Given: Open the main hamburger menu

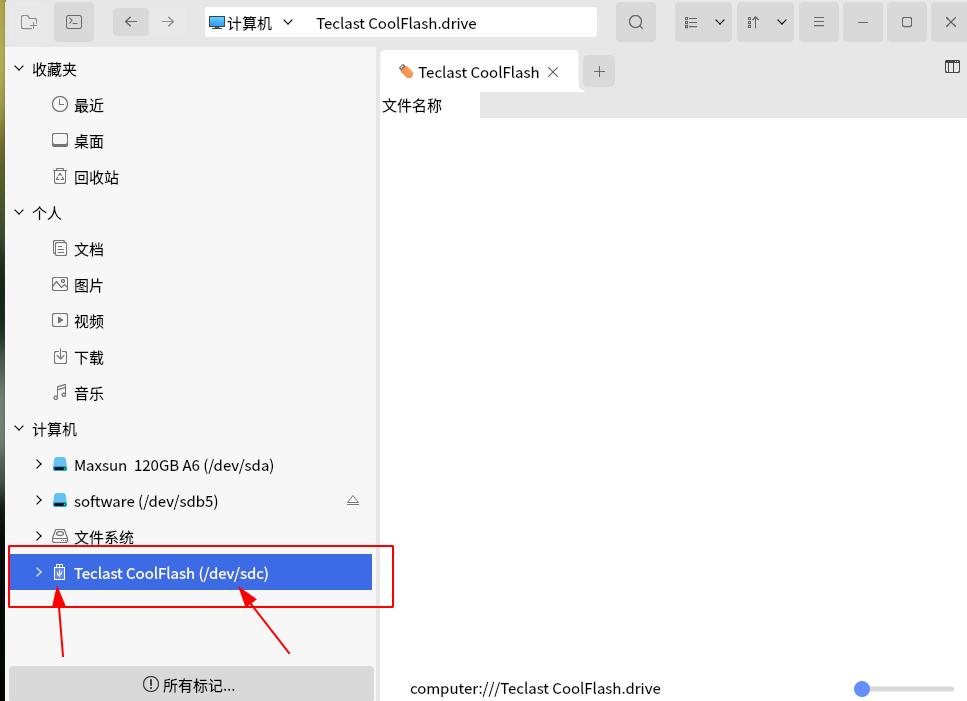Looking at the screenshot, I should (x=818, y=21).
